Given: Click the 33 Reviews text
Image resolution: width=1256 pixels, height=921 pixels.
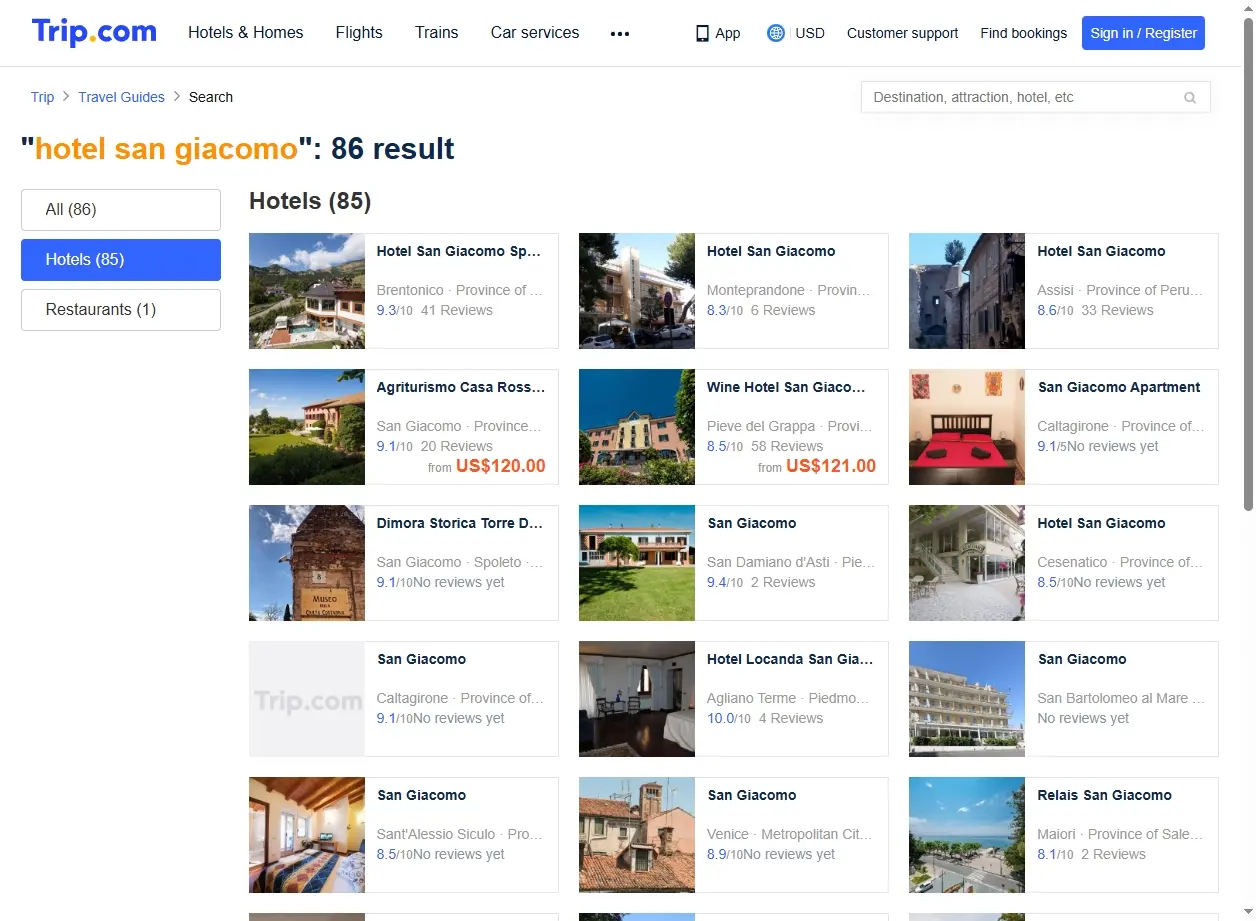Looking at the screenshot, I should pyautogui.click(x=1118, y=311).
